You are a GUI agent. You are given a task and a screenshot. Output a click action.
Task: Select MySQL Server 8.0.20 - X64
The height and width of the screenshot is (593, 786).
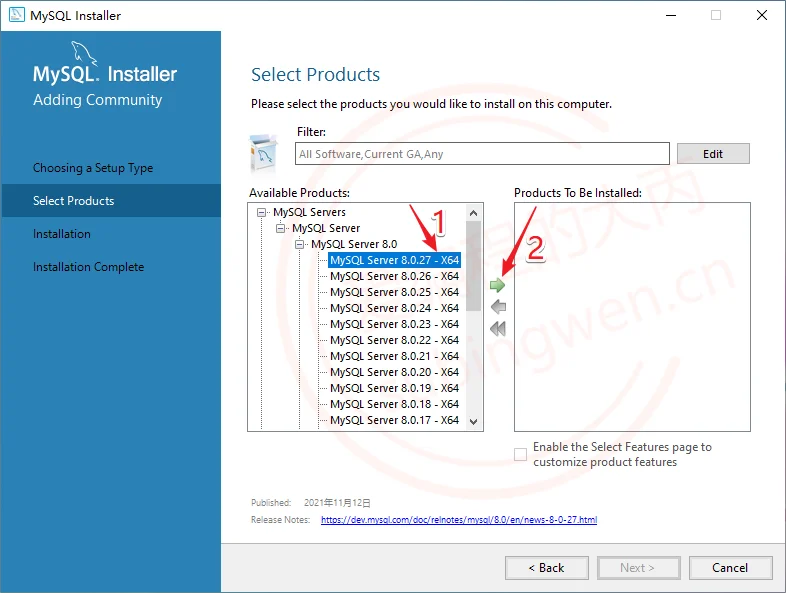point(395,372)
